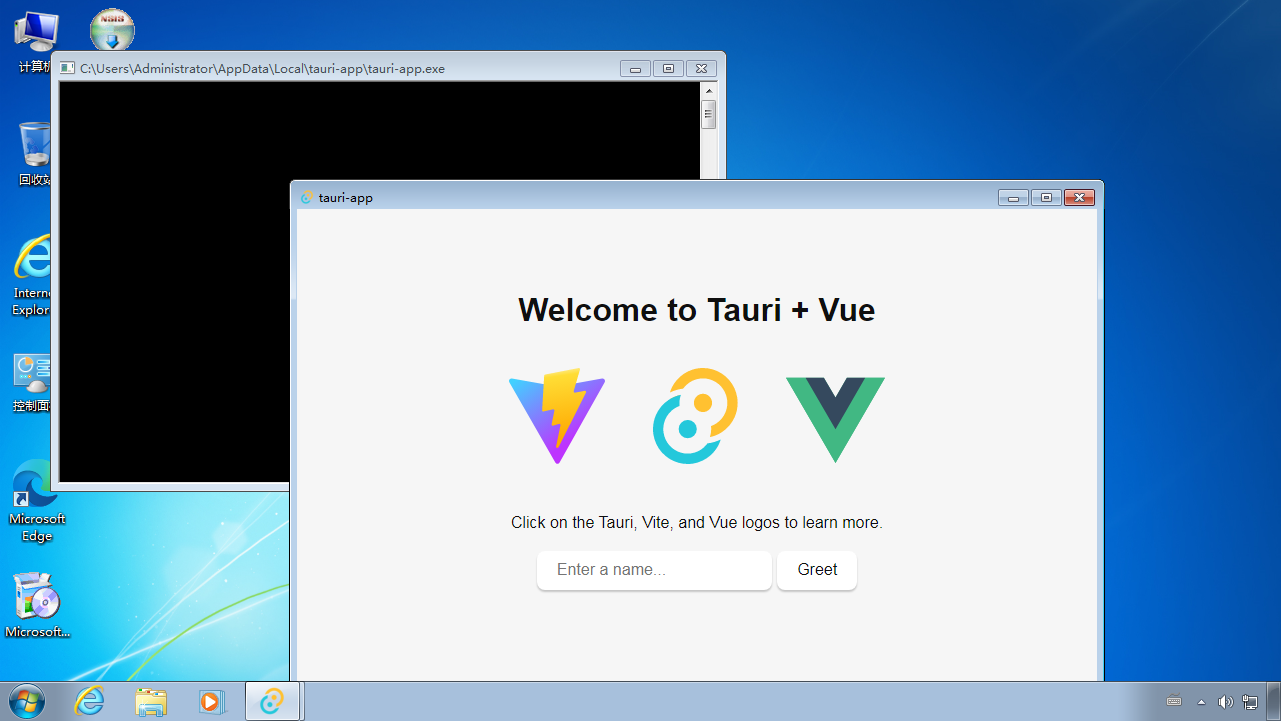This screenshot has height=721, width=1281.
Task: Click the tauri-app window title icon
Action: point(307,198)
